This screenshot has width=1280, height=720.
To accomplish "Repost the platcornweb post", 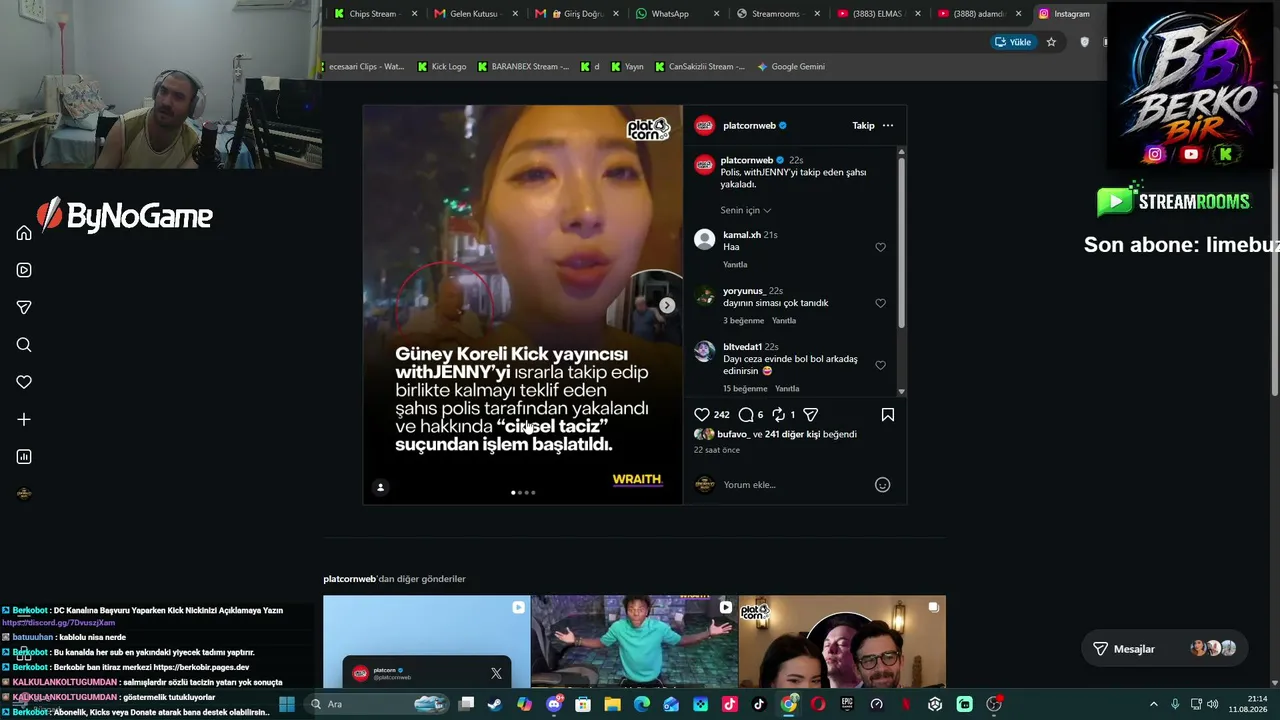I will (779, 414).
